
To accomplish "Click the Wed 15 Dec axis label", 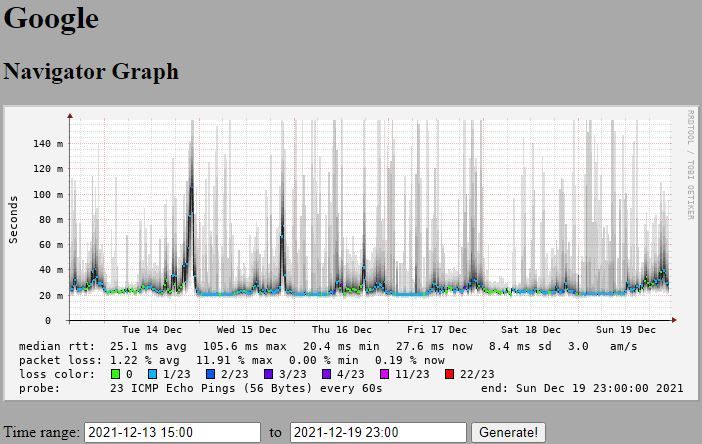I will coord(247,330).
